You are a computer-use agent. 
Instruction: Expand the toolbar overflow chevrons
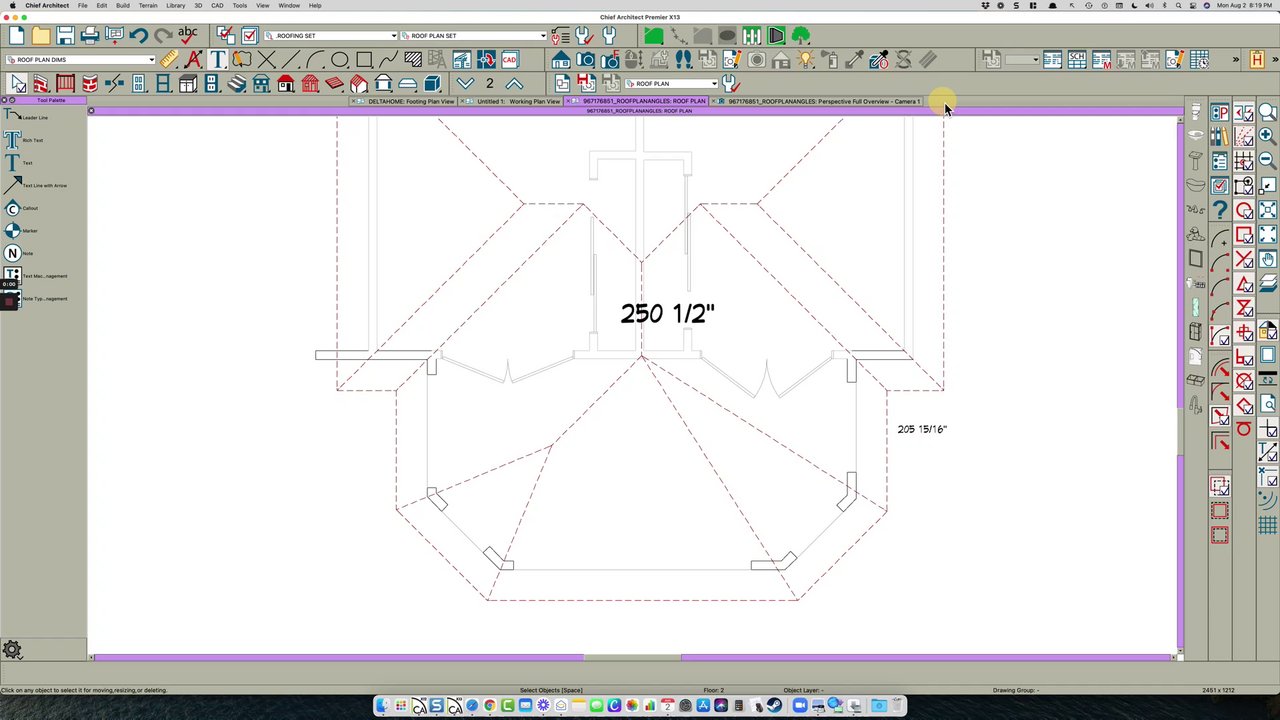pos(1235,60)
